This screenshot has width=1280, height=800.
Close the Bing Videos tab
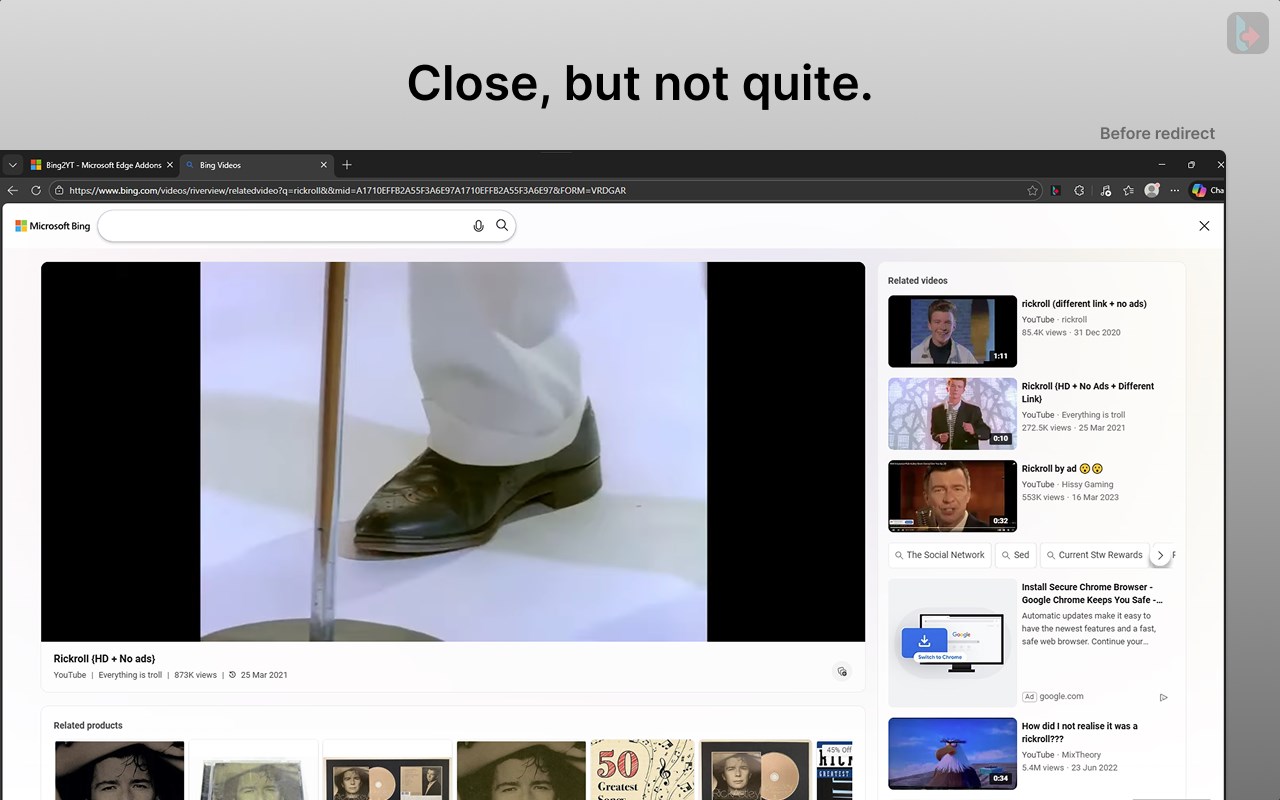pos(323,165)
